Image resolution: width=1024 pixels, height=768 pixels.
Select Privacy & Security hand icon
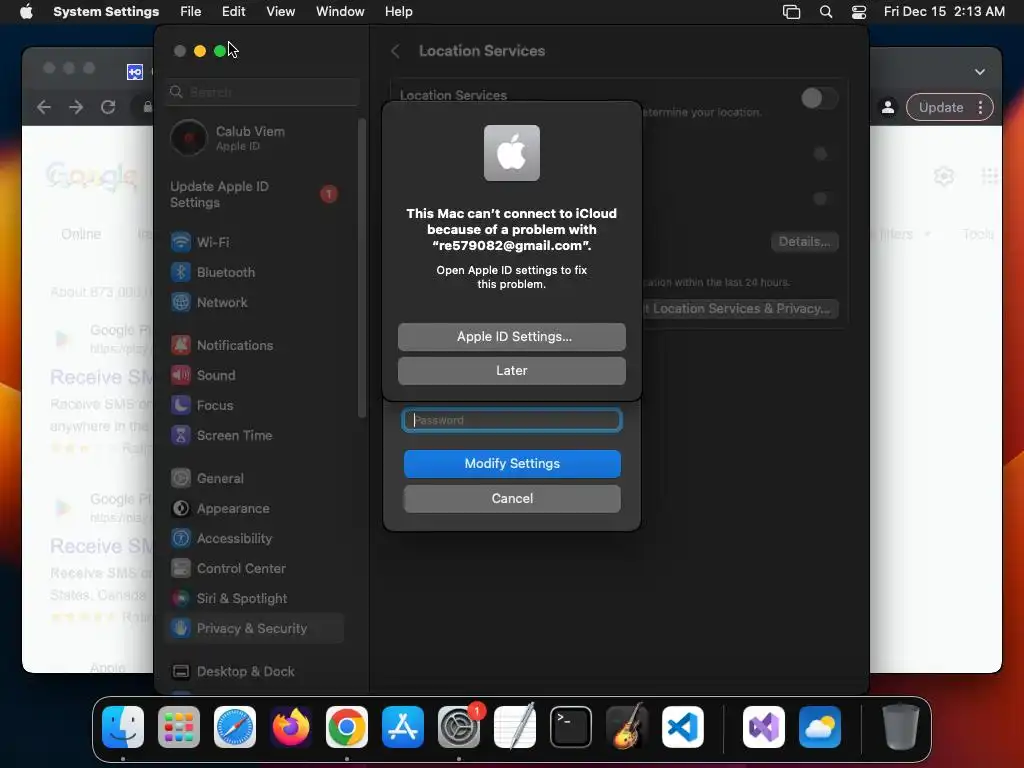tap(180, 628)
